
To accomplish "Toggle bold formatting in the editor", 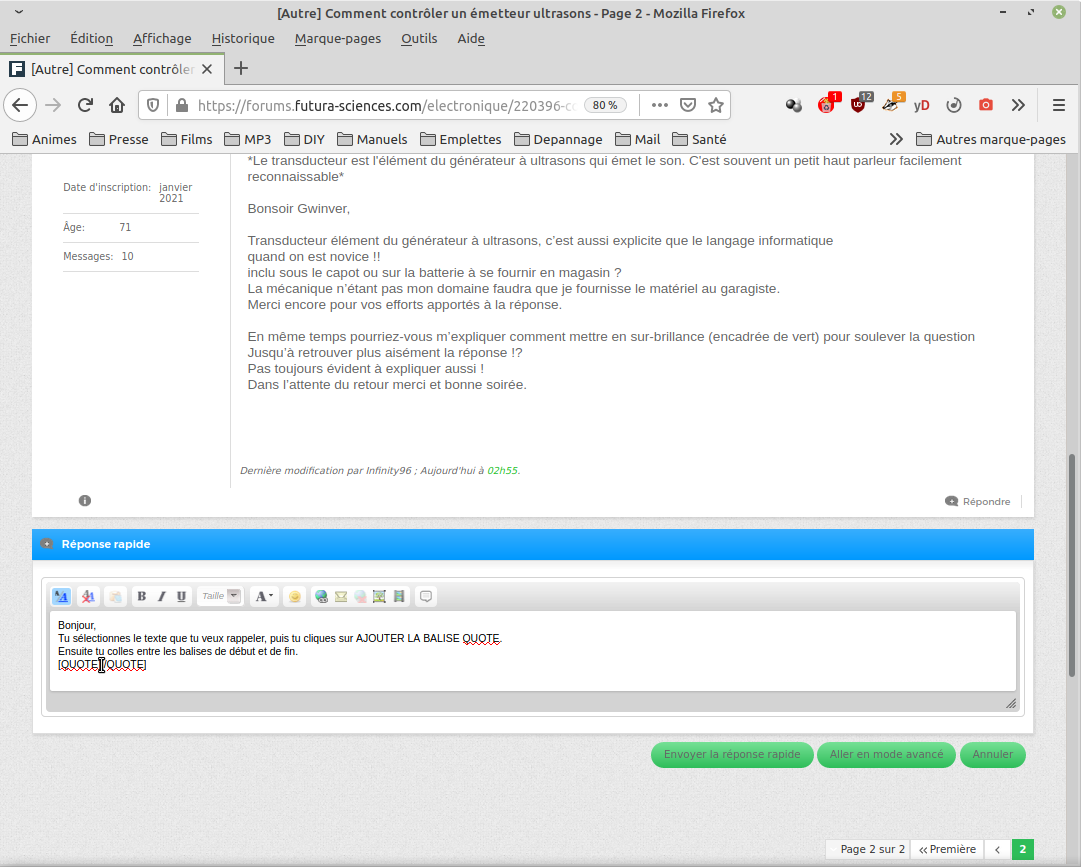I will (x=141, y=596).
